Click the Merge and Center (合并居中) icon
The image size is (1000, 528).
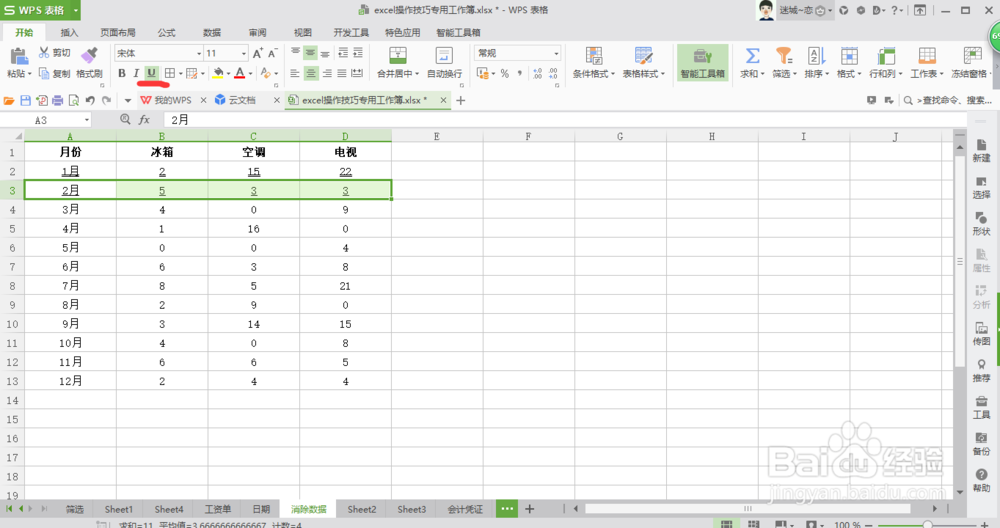tap(398, 55)
